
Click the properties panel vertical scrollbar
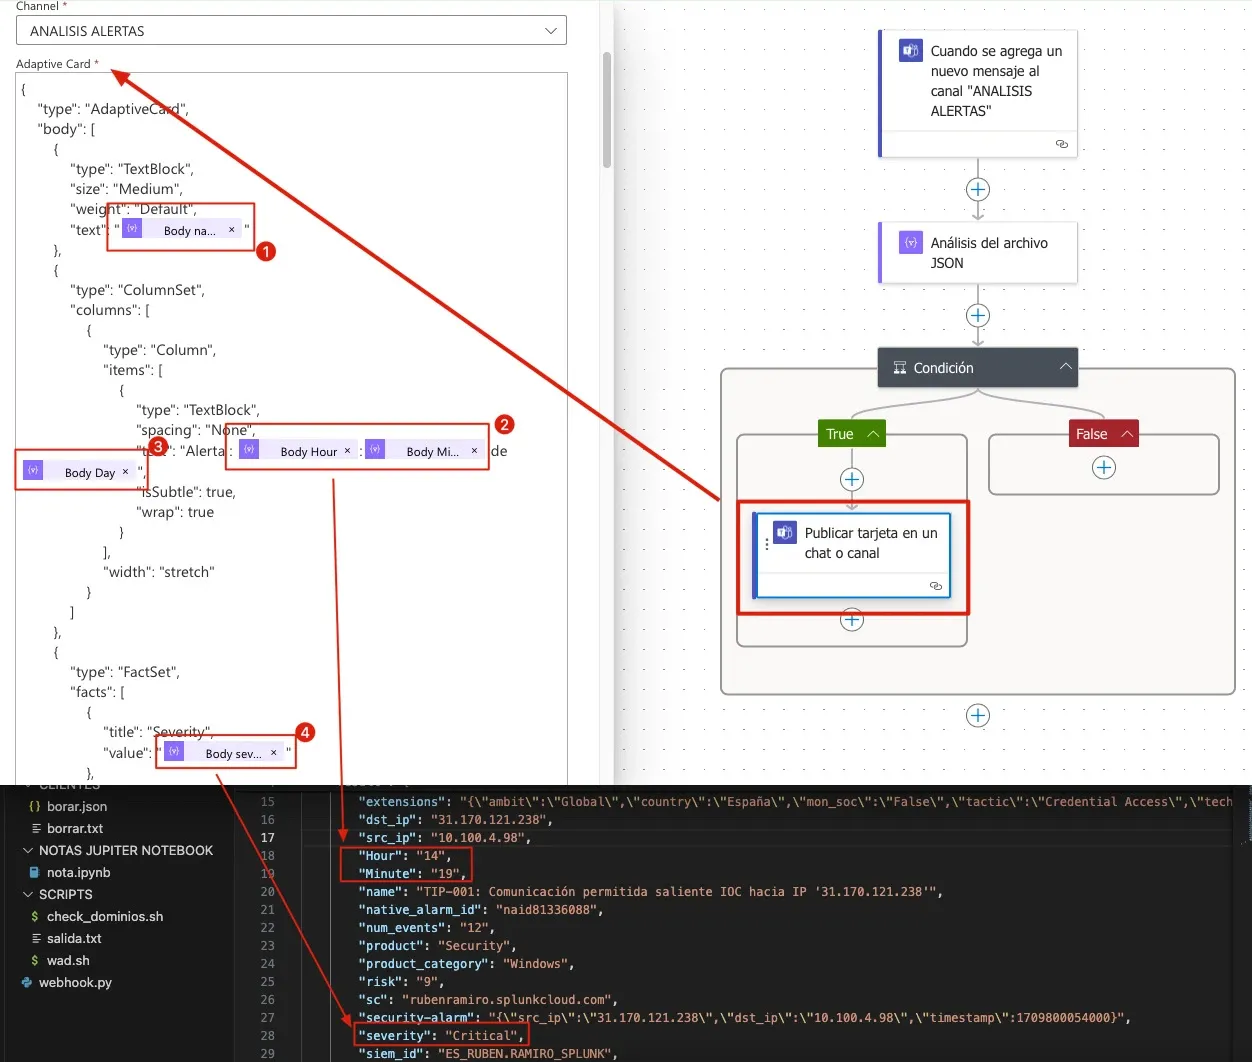click(x=606, y=110)
